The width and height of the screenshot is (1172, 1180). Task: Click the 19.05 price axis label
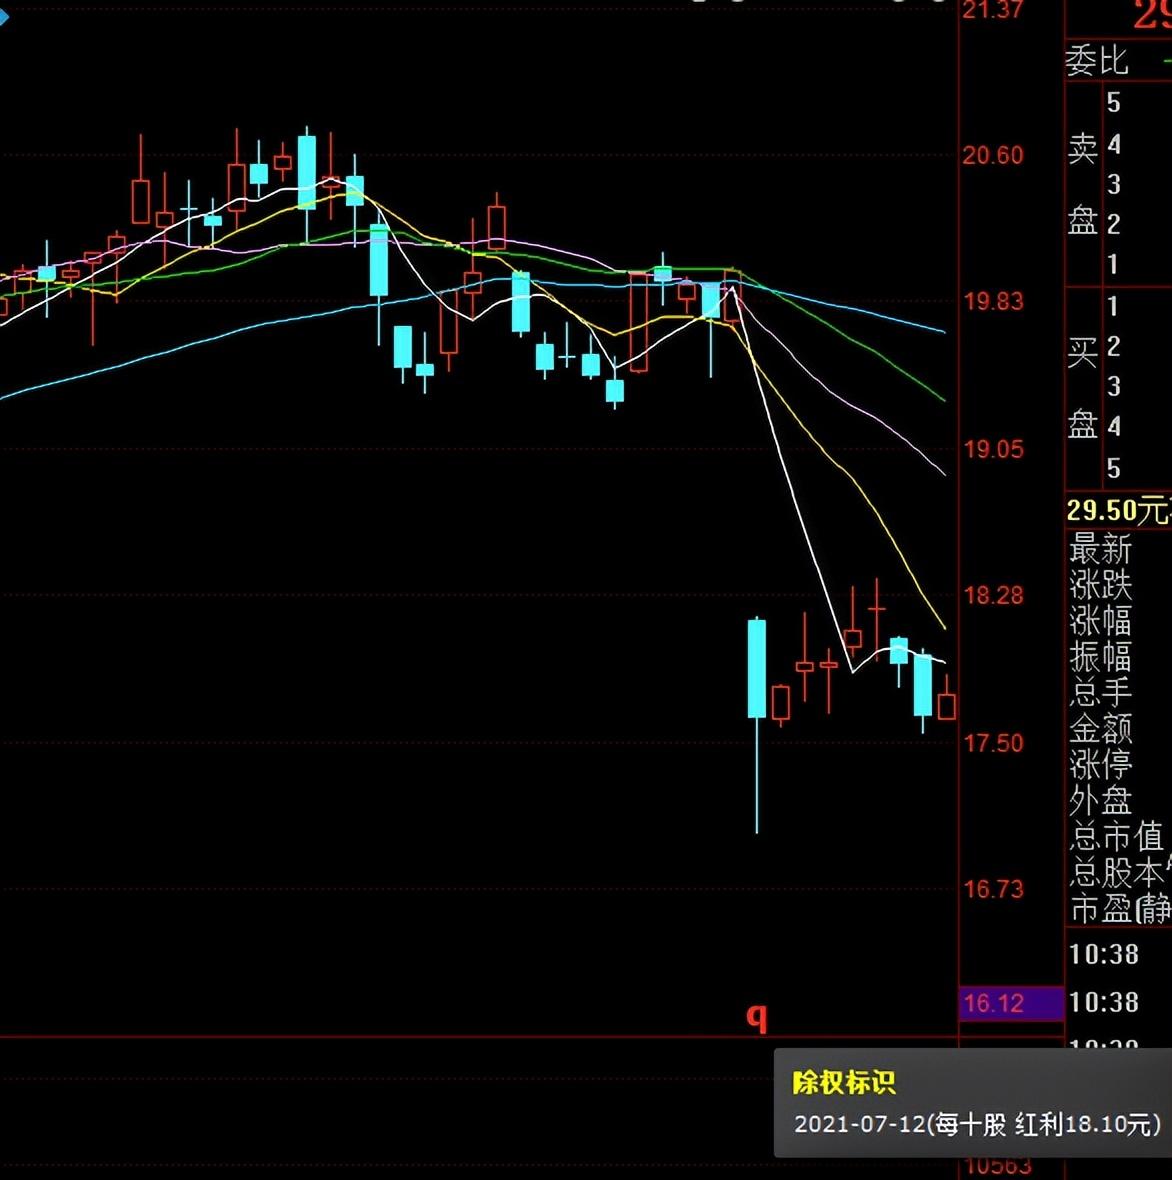[994, 449]
